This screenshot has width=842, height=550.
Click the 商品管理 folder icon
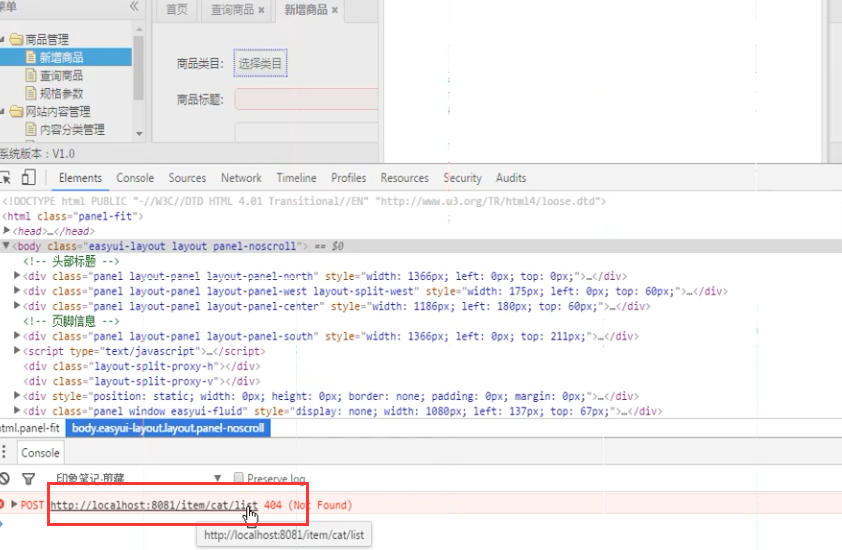pos(17,39)
